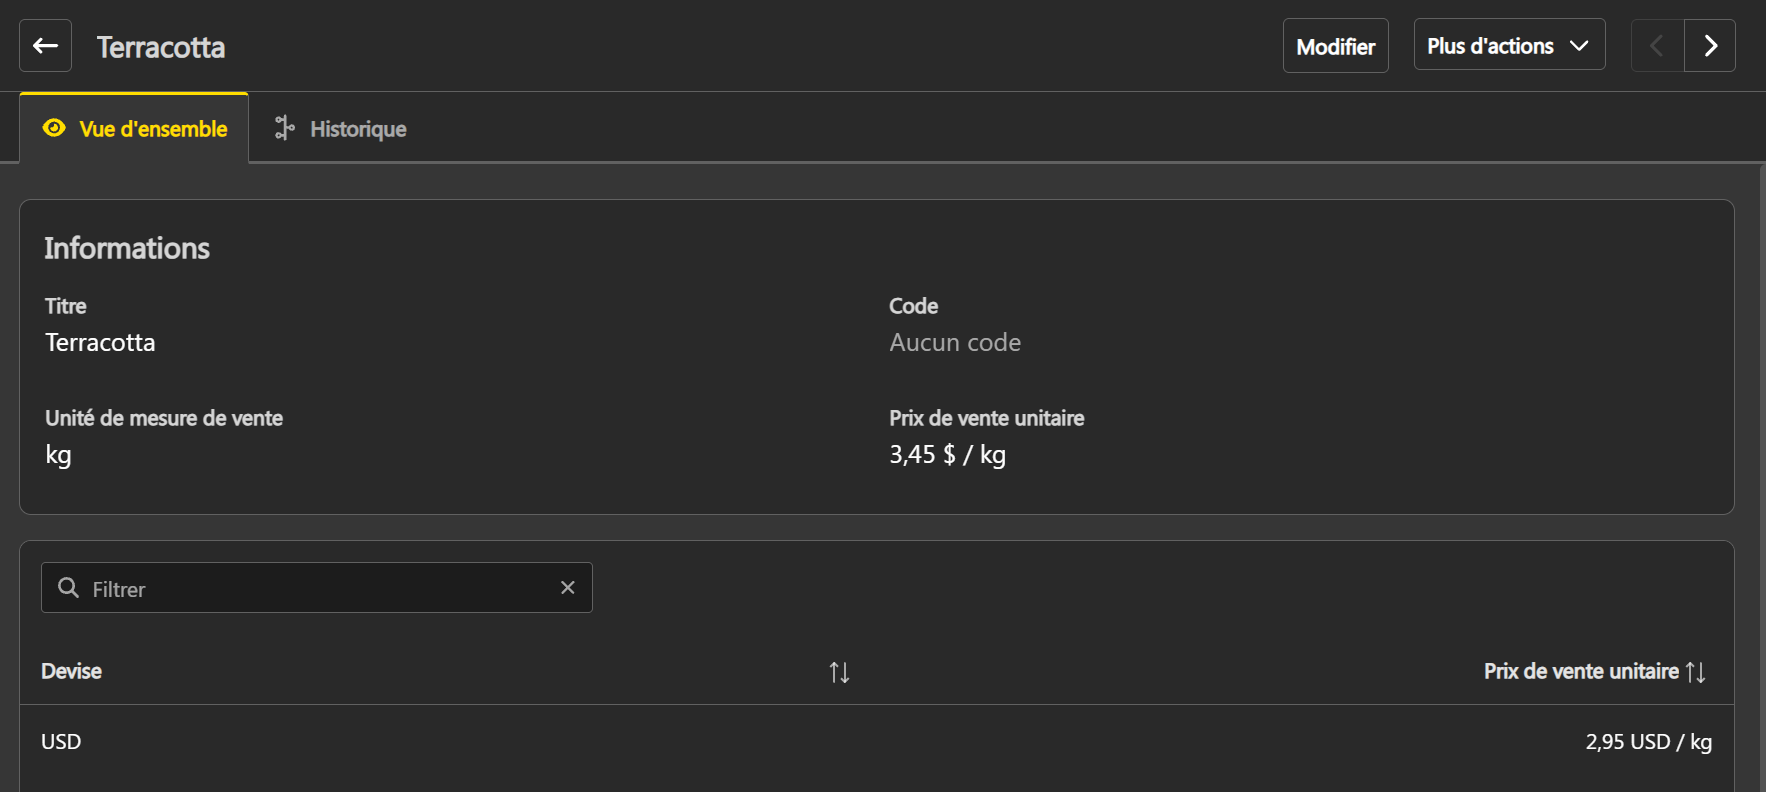Select the USD row in table

61,742
